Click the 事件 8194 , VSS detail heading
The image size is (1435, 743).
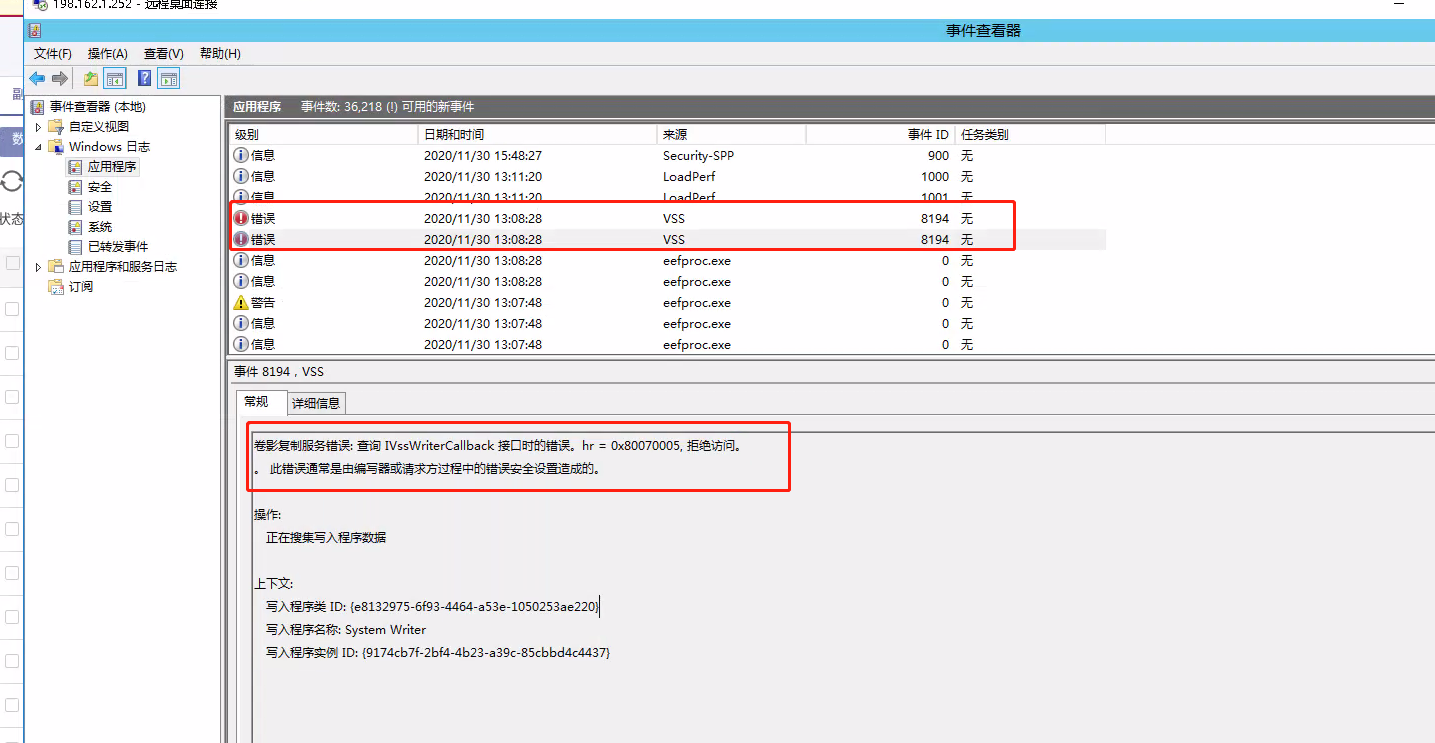click(x=279, y=372)
